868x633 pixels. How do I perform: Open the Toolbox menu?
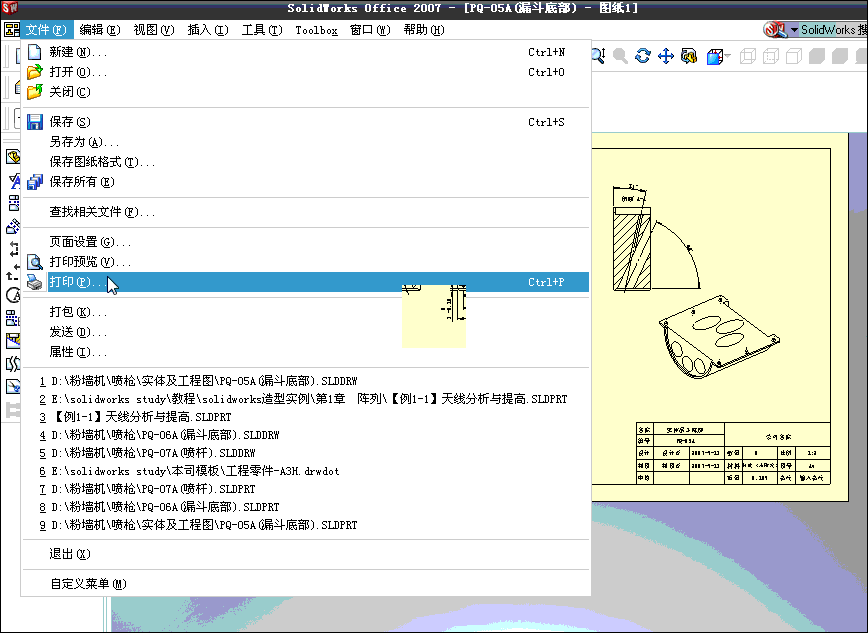316,30
